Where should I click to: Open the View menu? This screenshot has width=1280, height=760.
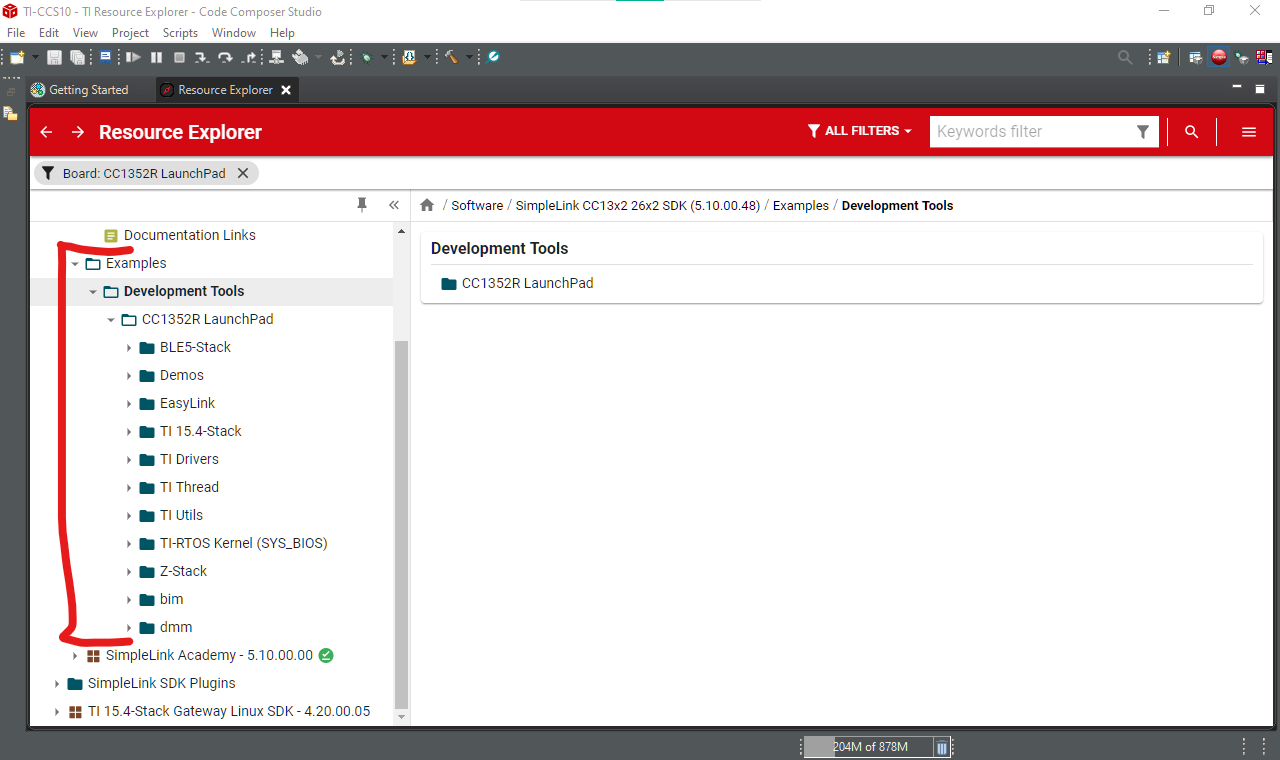coord(85,33)
